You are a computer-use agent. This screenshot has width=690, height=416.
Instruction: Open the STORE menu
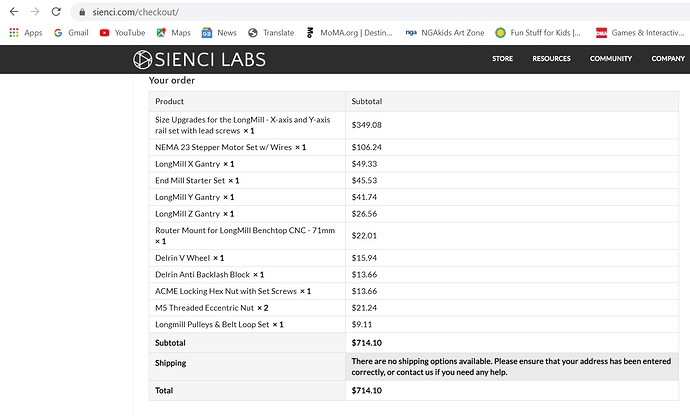click(x=503, y=59)
